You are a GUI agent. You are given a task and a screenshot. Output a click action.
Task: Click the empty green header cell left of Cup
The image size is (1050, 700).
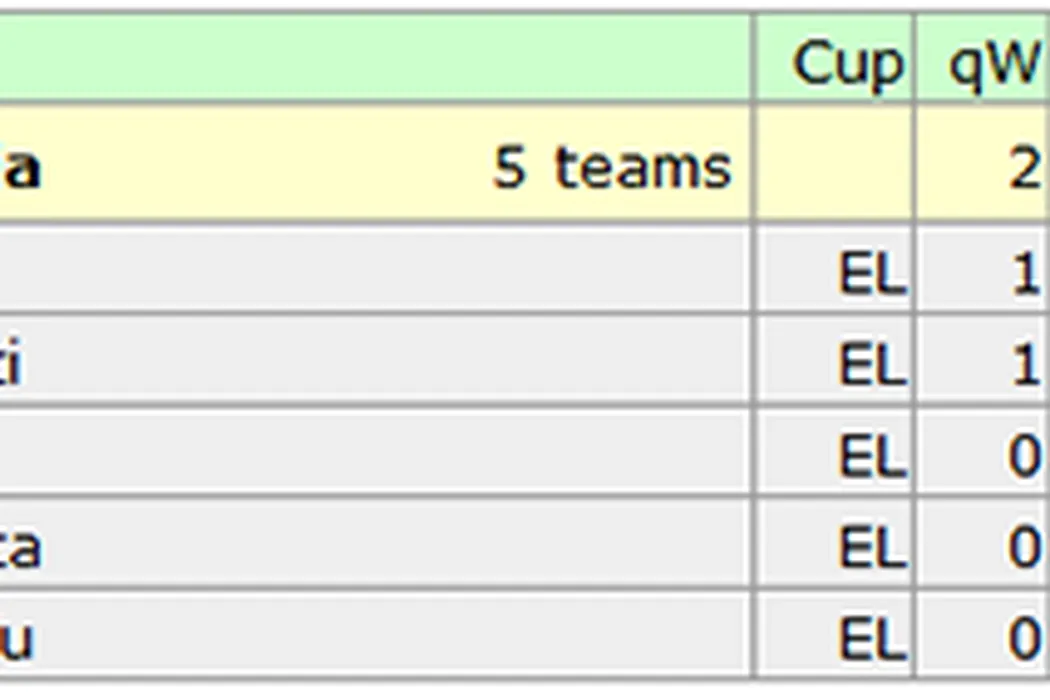375,58
